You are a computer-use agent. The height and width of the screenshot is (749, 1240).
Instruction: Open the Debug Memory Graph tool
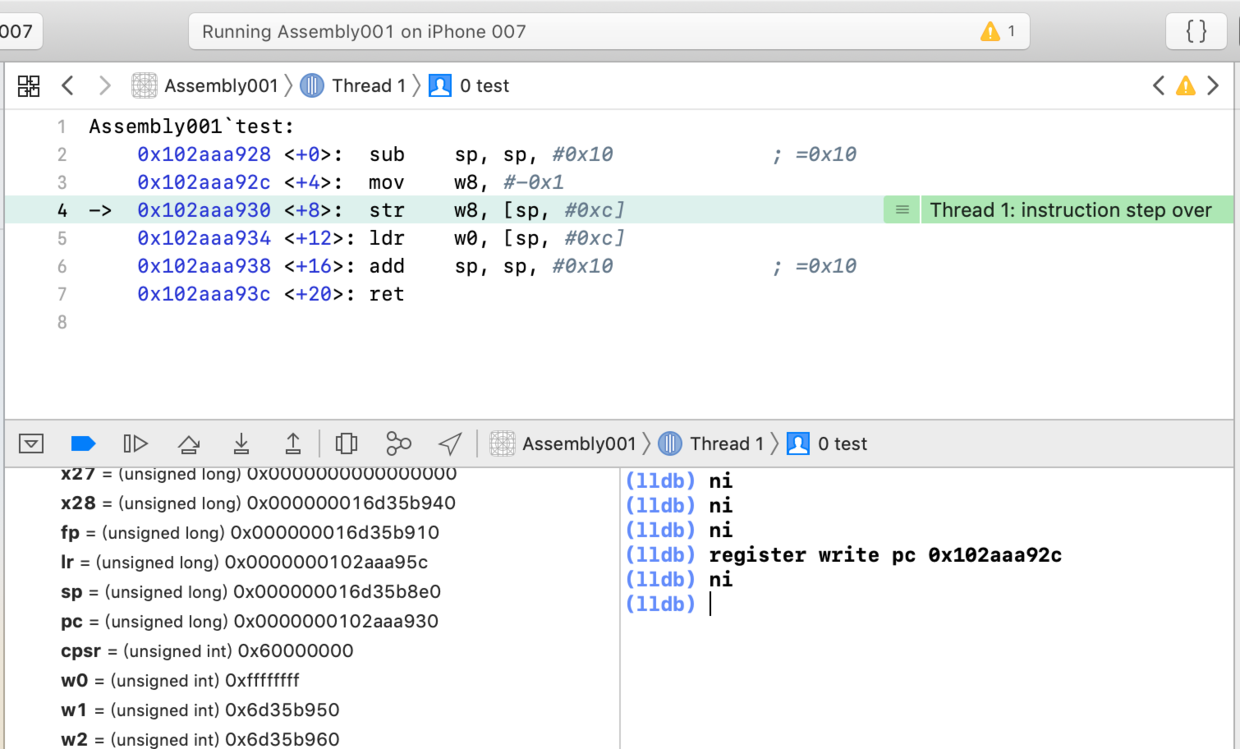[398, 444]
